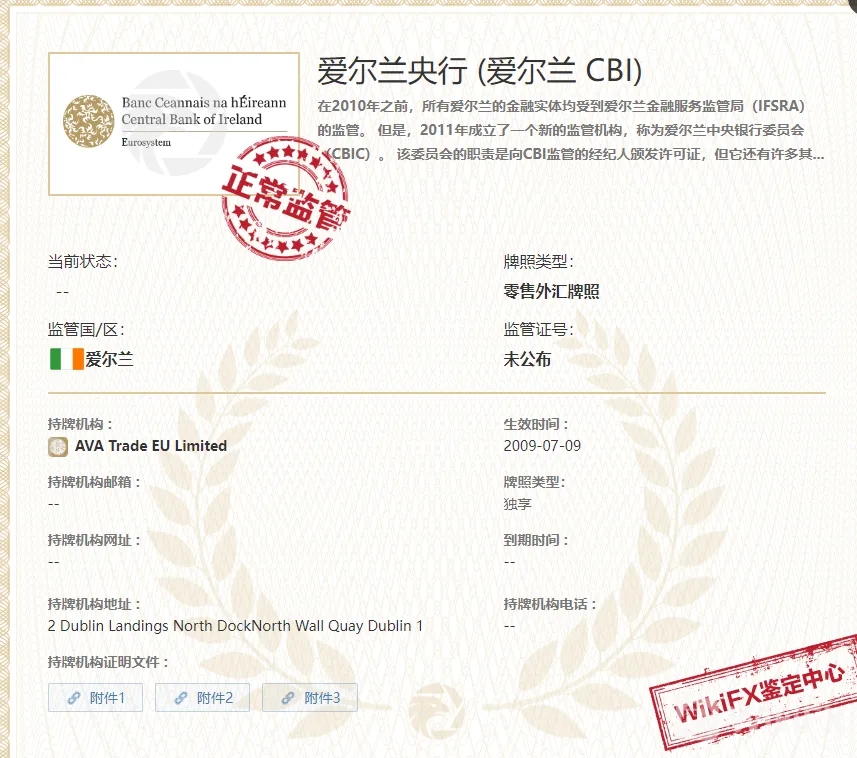This screenshot has height=758, width=857.
Task: Open attachment 附件1 button
Action: coord(95,697)
